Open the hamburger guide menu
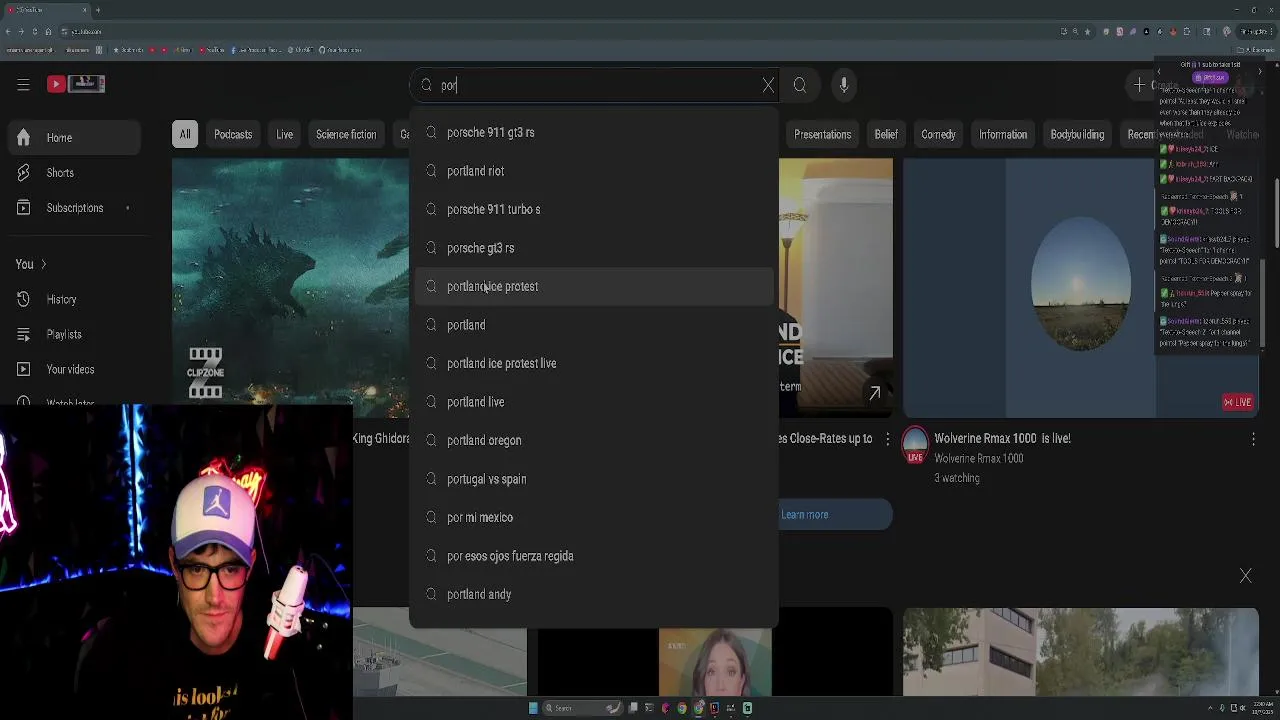This screenshot has width=1280, height=720. [x=23, y=85]
